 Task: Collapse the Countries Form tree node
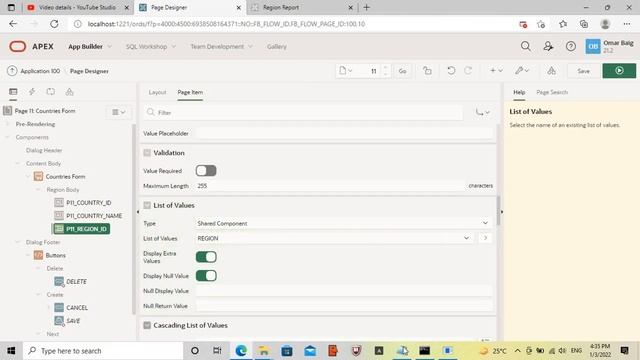coord(28,177)
